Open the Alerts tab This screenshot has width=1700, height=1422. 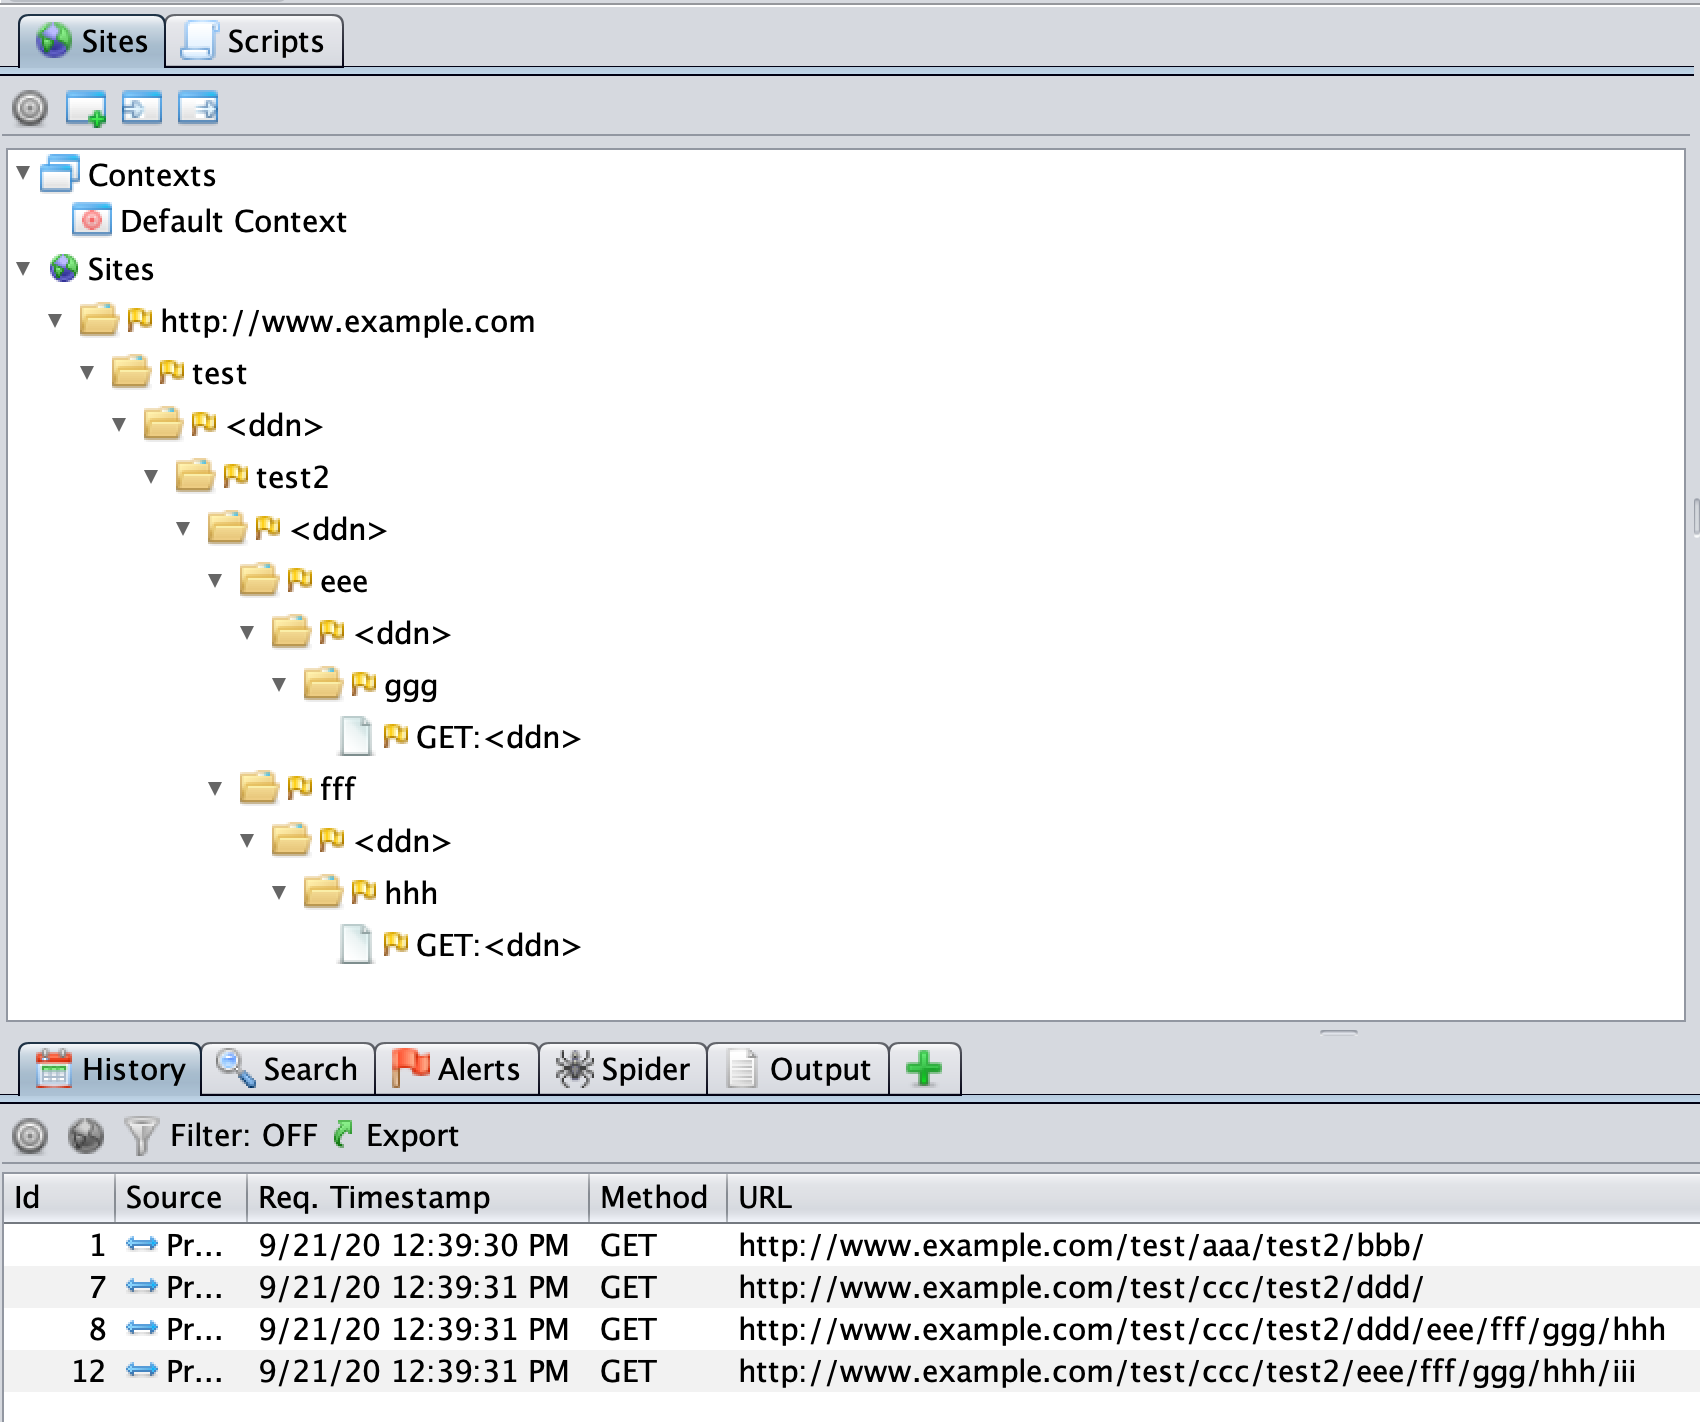point(457,1069)
